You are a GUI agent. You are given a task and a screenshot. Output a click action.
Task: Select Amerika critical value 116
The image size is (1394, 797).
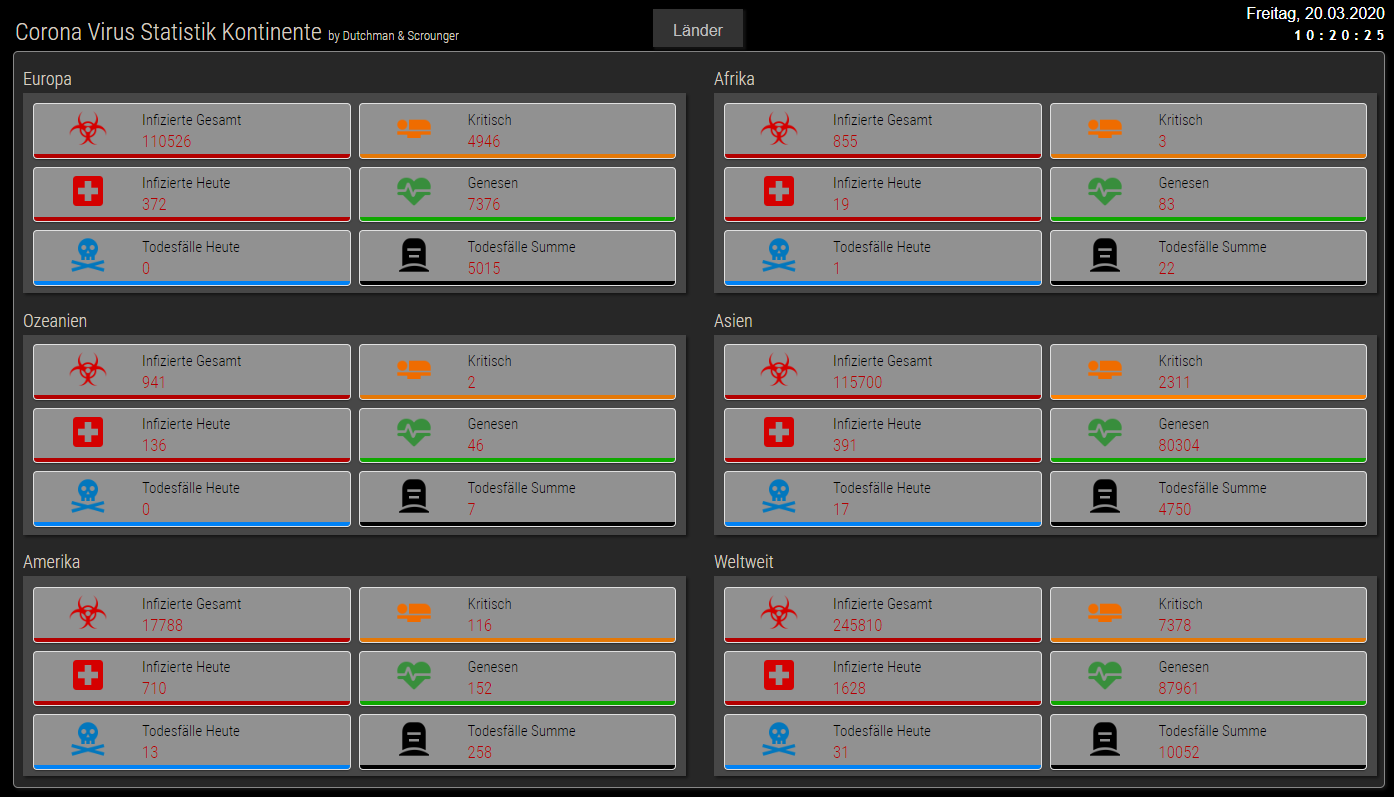coord(480,625)
